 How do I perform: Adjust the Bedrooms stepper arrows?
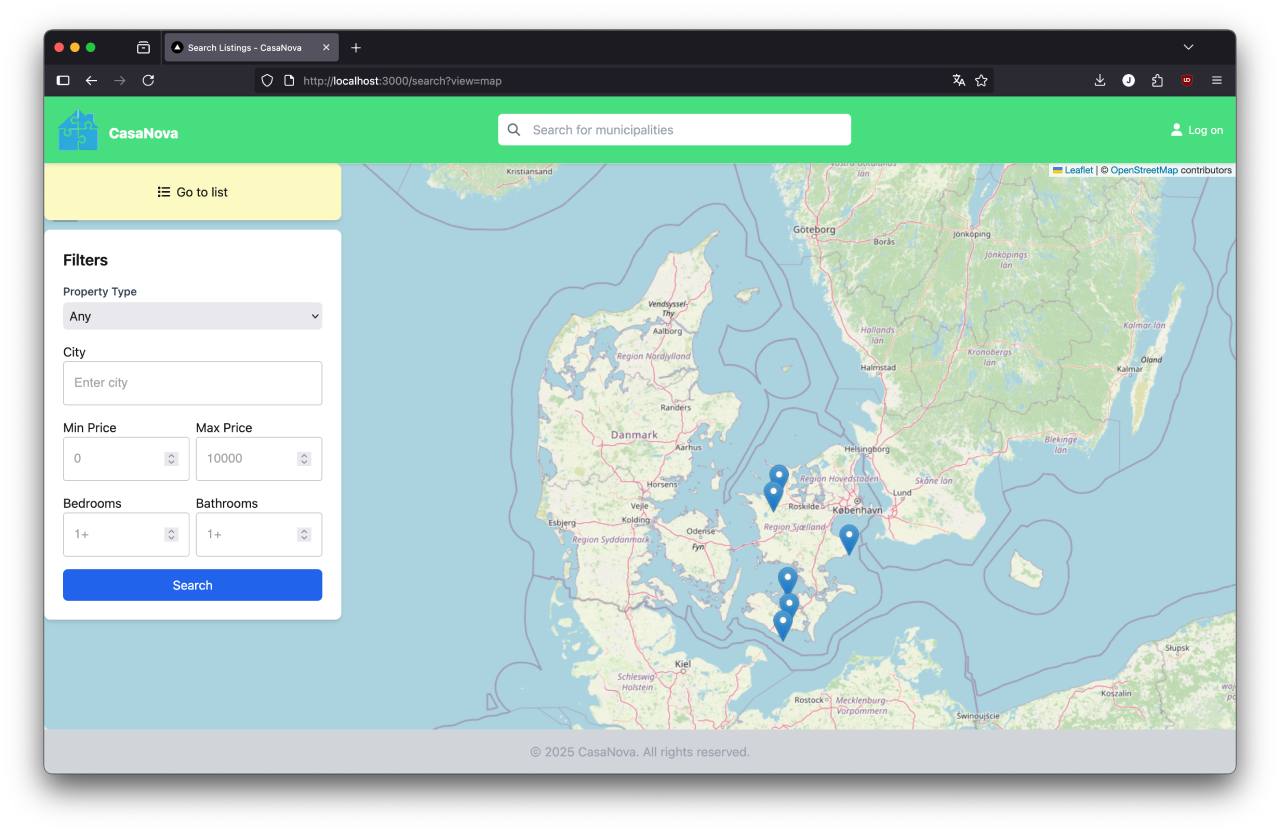(171, 535)
